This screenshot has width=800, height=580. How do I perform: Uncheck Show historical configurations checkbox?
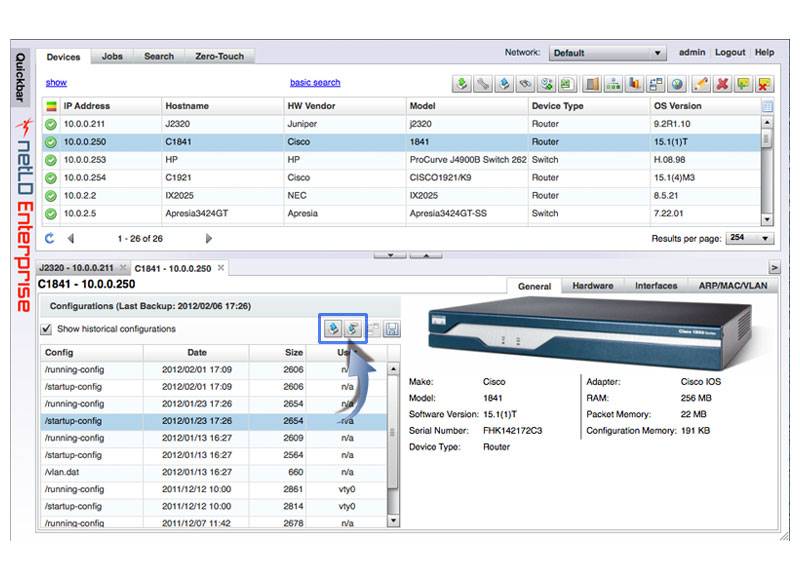pyautogui.click(x=46, y=329)
